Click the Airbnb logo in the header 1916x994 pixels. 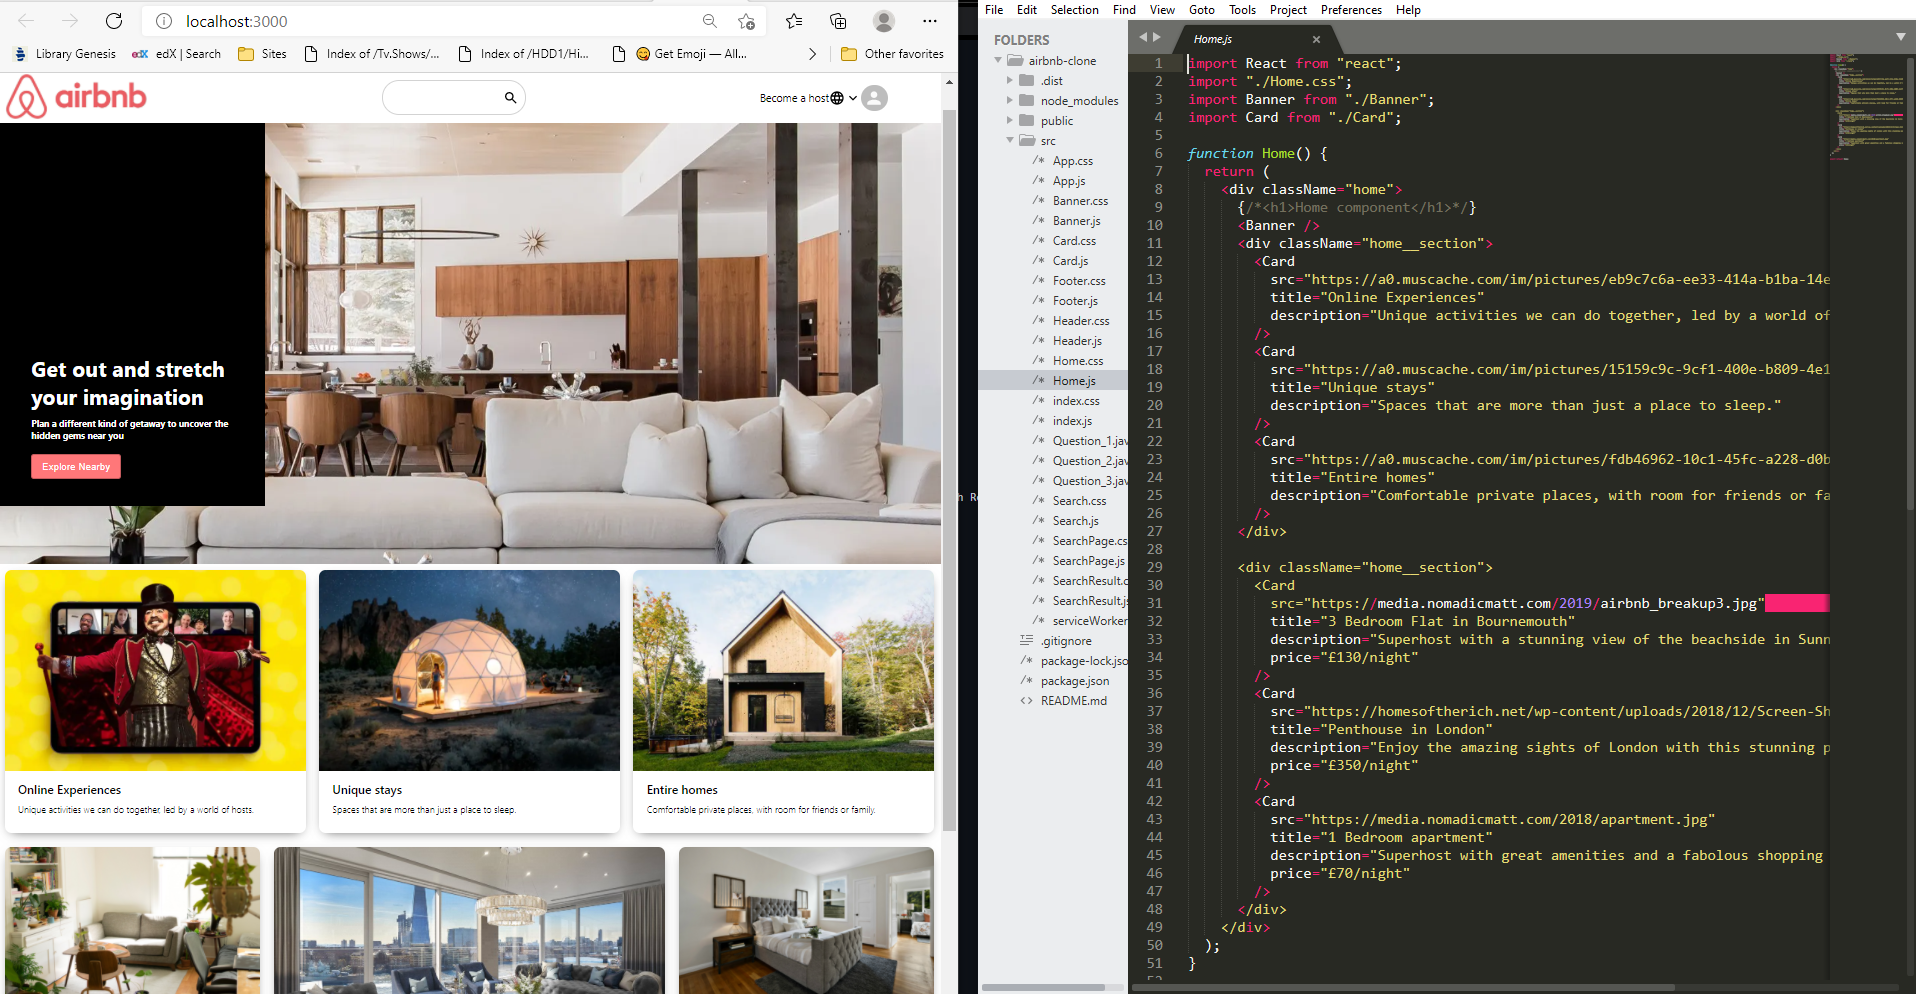pos(75,97)
